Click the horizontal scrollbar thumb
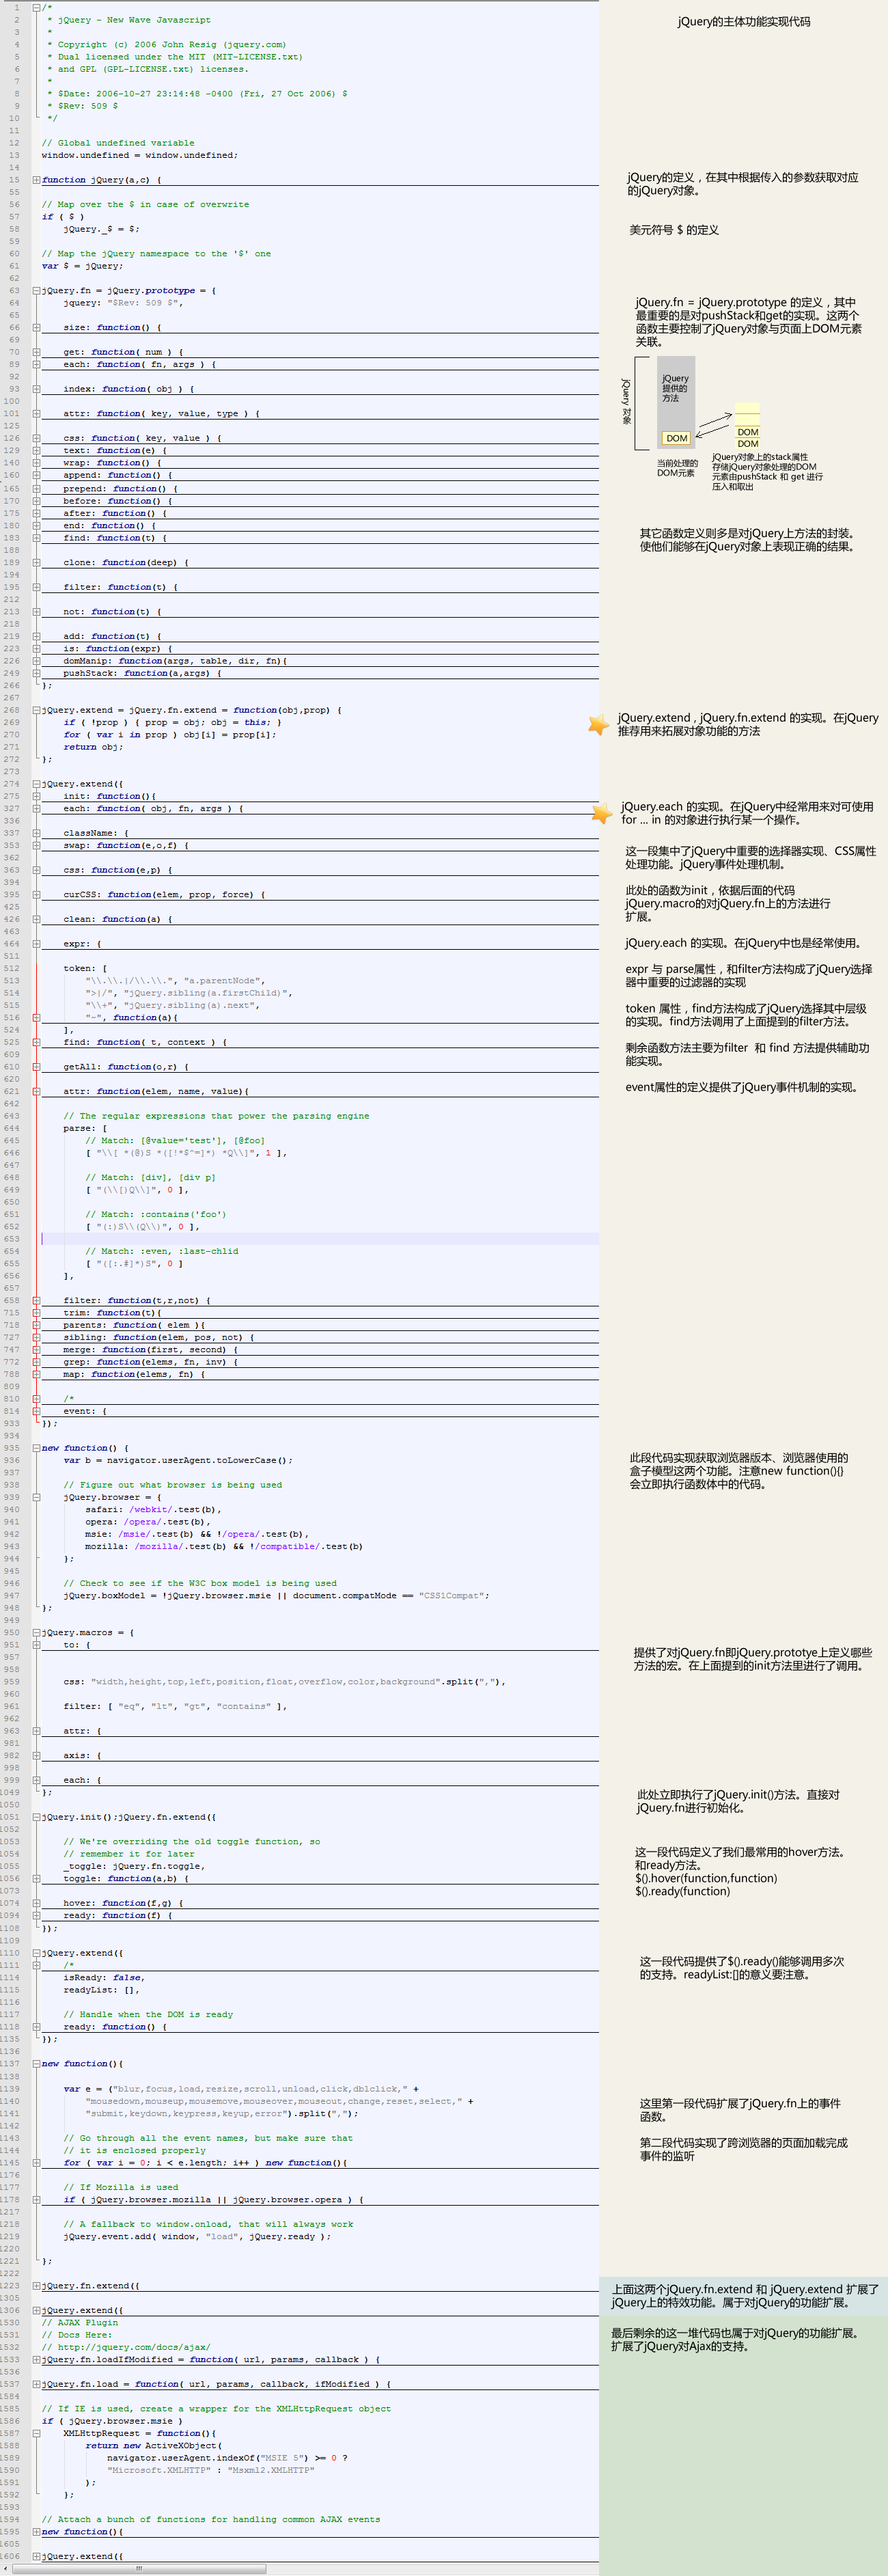Image resolution: width=888 pixels, height=2576 pixels. (x=139, y=2569)
